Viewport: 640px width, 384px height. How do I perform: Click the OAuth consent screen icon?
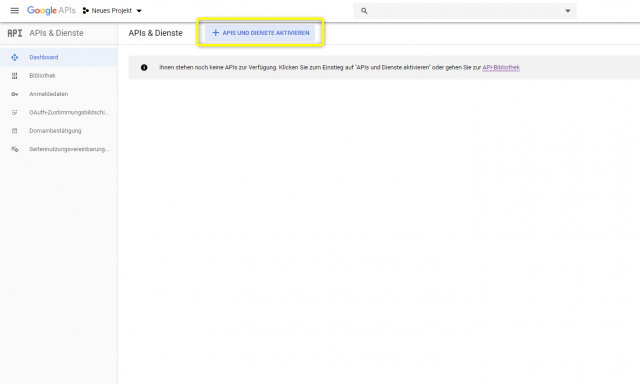[x=15, y=112]
